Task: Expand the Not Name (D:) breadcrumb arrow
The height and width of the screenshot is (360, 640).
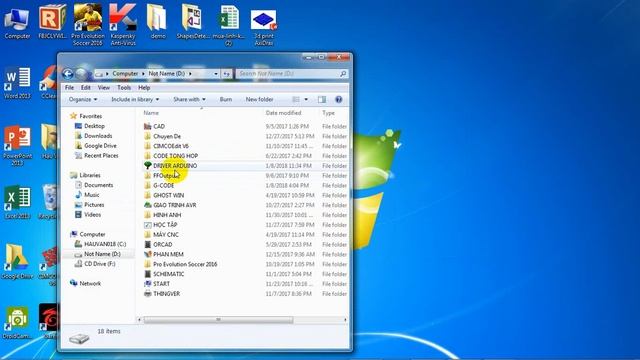Action: (190, 73)
